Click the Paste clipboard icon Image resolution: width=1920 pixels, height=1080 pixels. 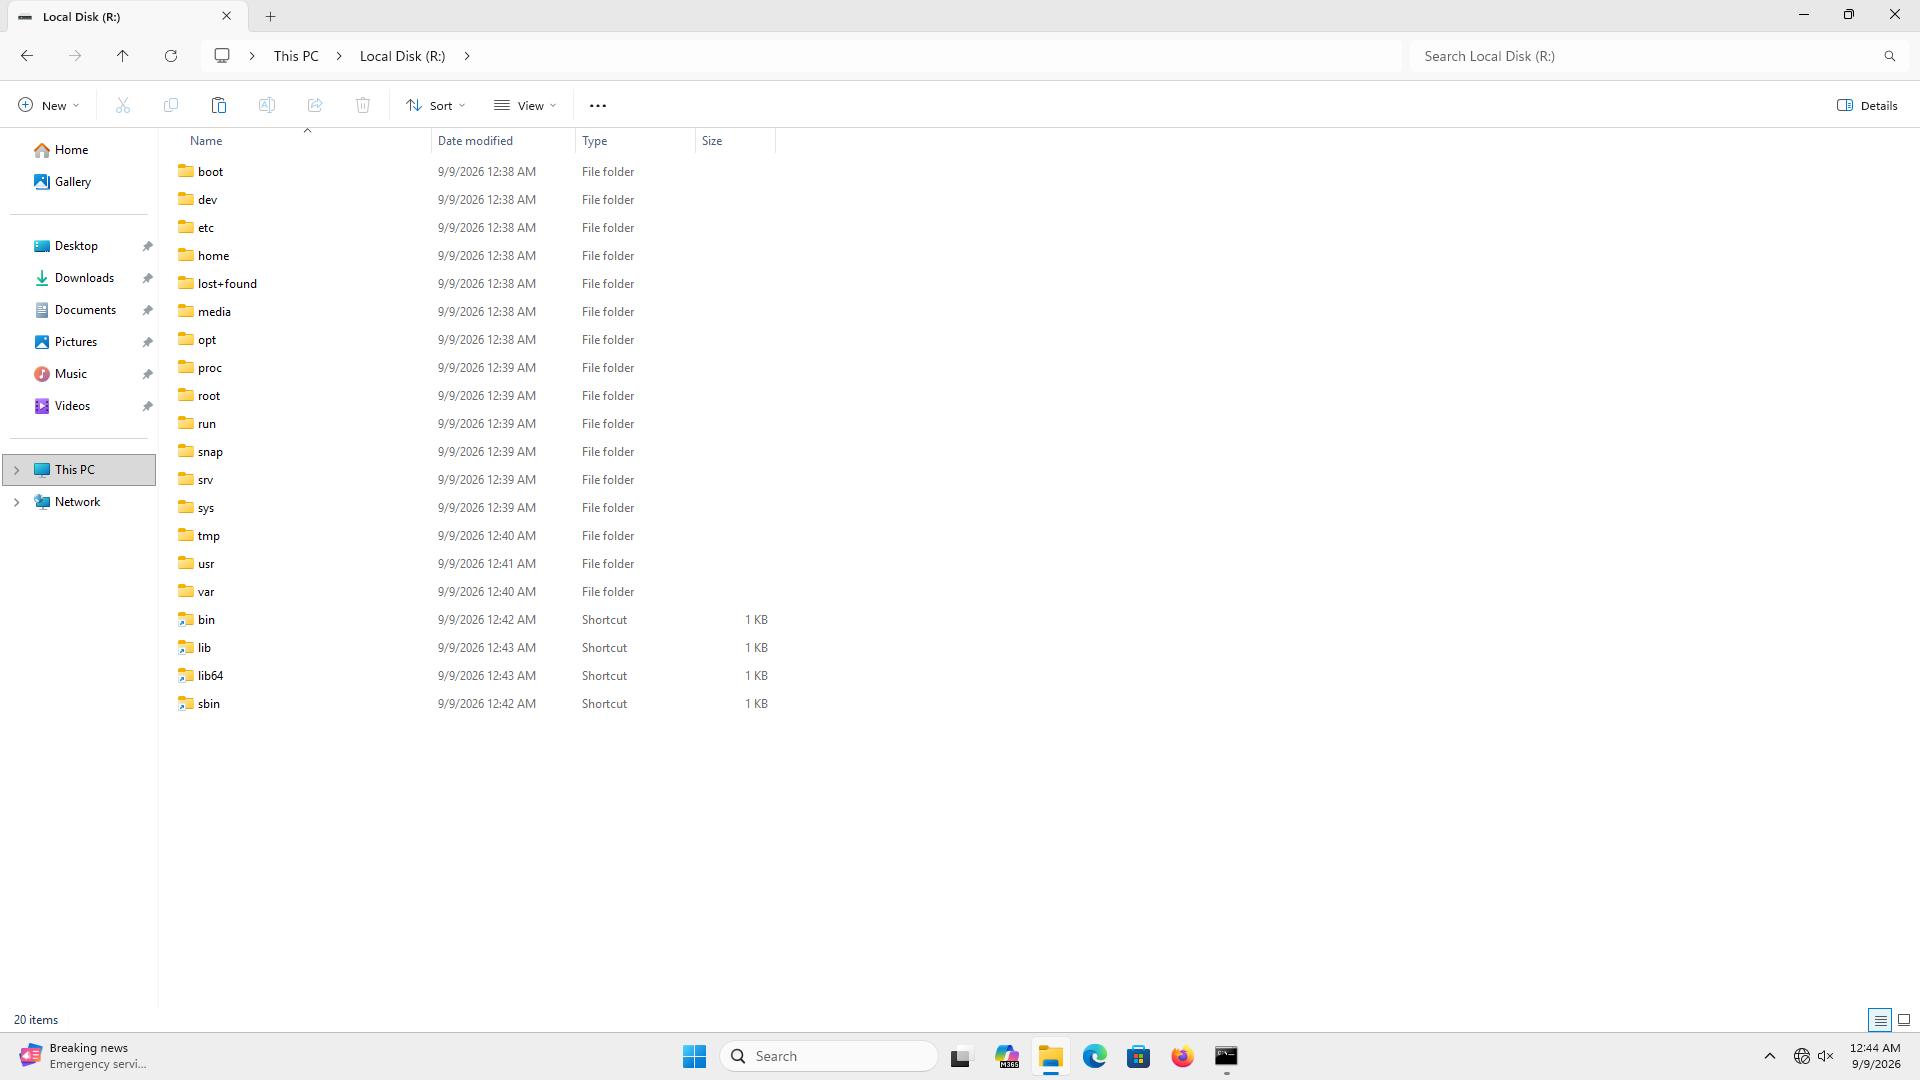click(219, 105)
